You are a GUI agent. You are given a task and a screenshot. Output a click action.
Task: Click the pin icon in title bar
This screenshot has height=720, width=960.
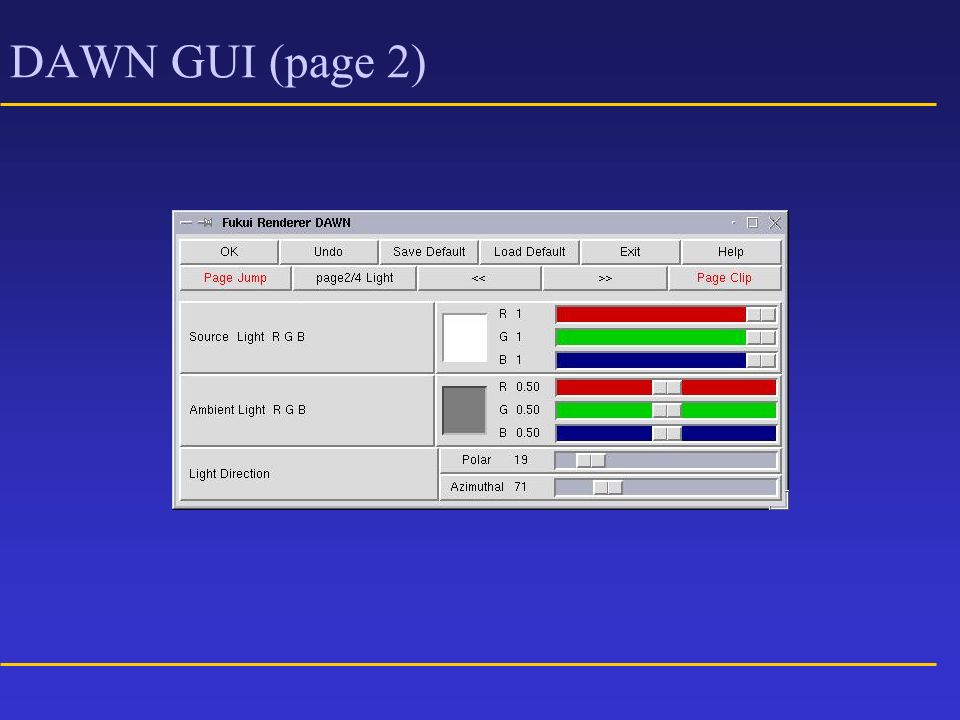click(x=205, y=223)
